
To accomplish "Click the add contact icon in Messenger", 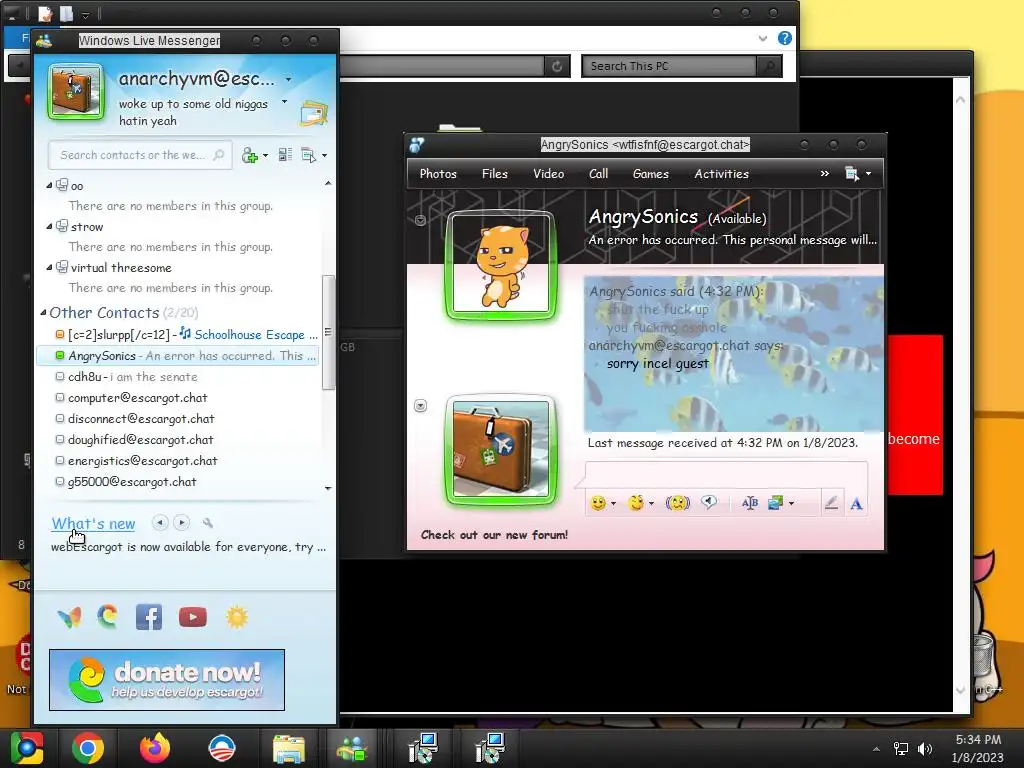I will (249, 155).
